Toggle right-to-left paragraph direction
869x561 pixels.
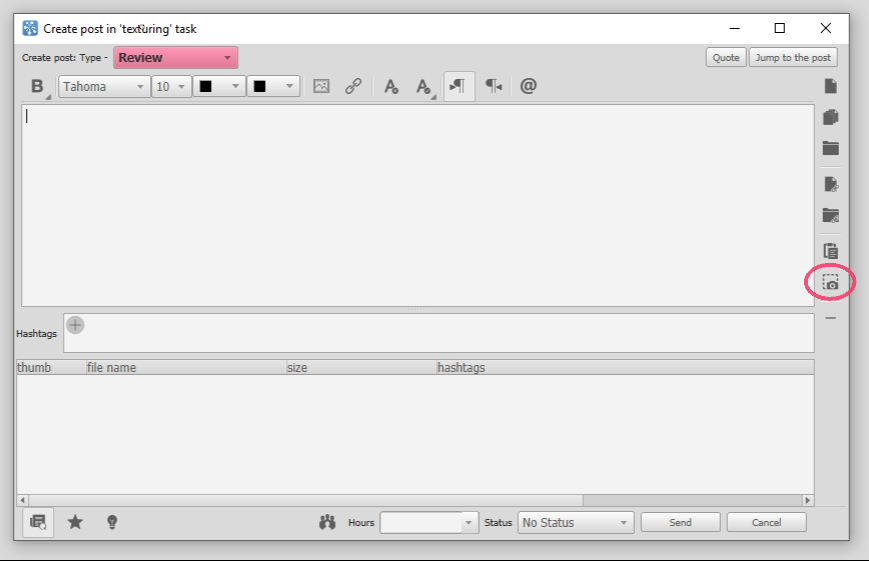coord(493,86)
